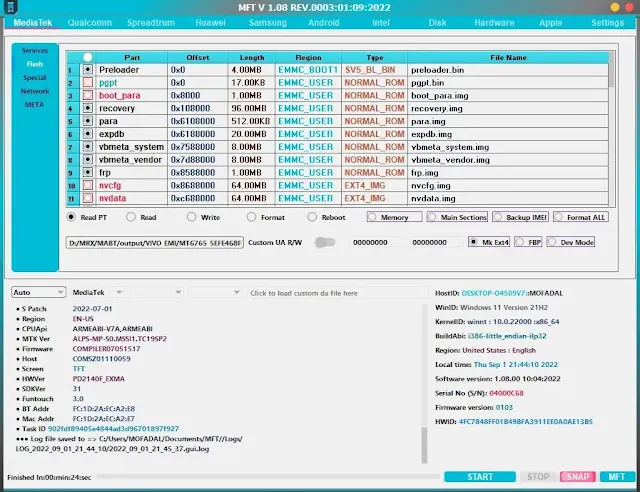Click the START button
Image resolution: width=640 pixels, height=492 pixels.
click(480, 477)
